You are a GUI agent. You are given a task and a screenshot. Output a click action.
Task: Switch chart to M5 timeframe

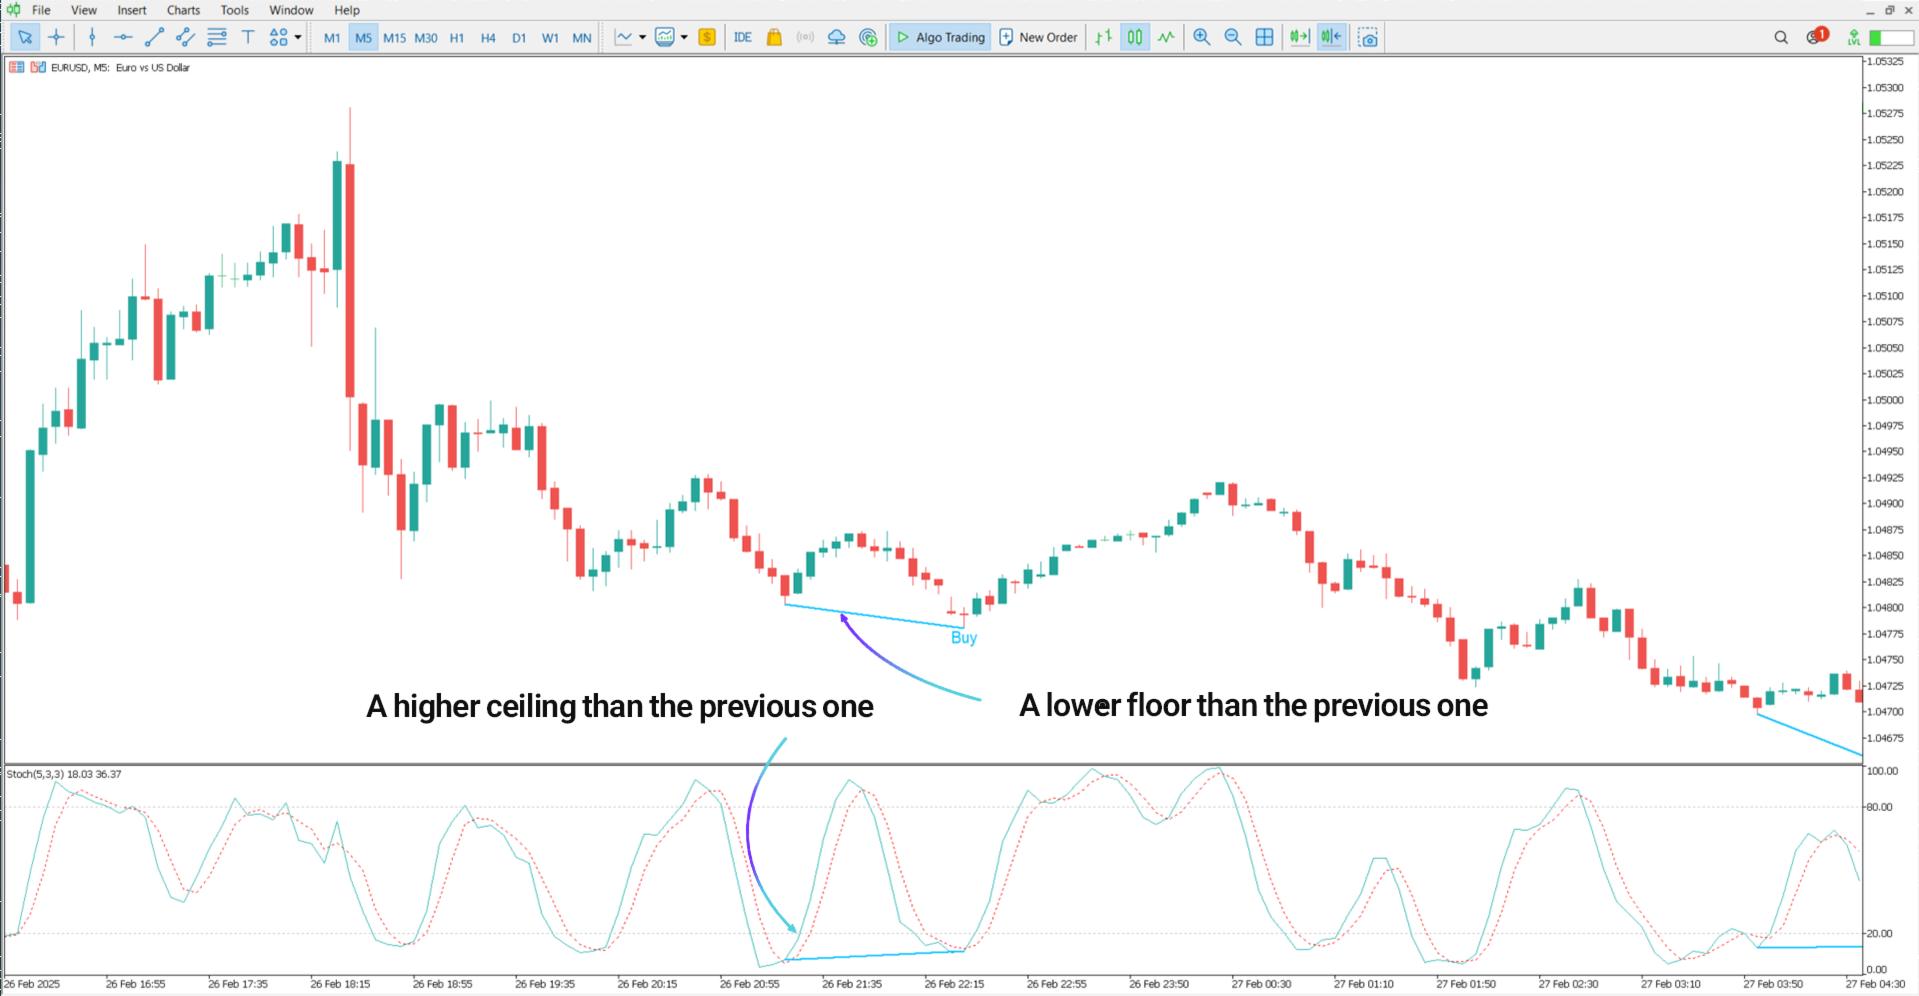(x=363, y=38)
